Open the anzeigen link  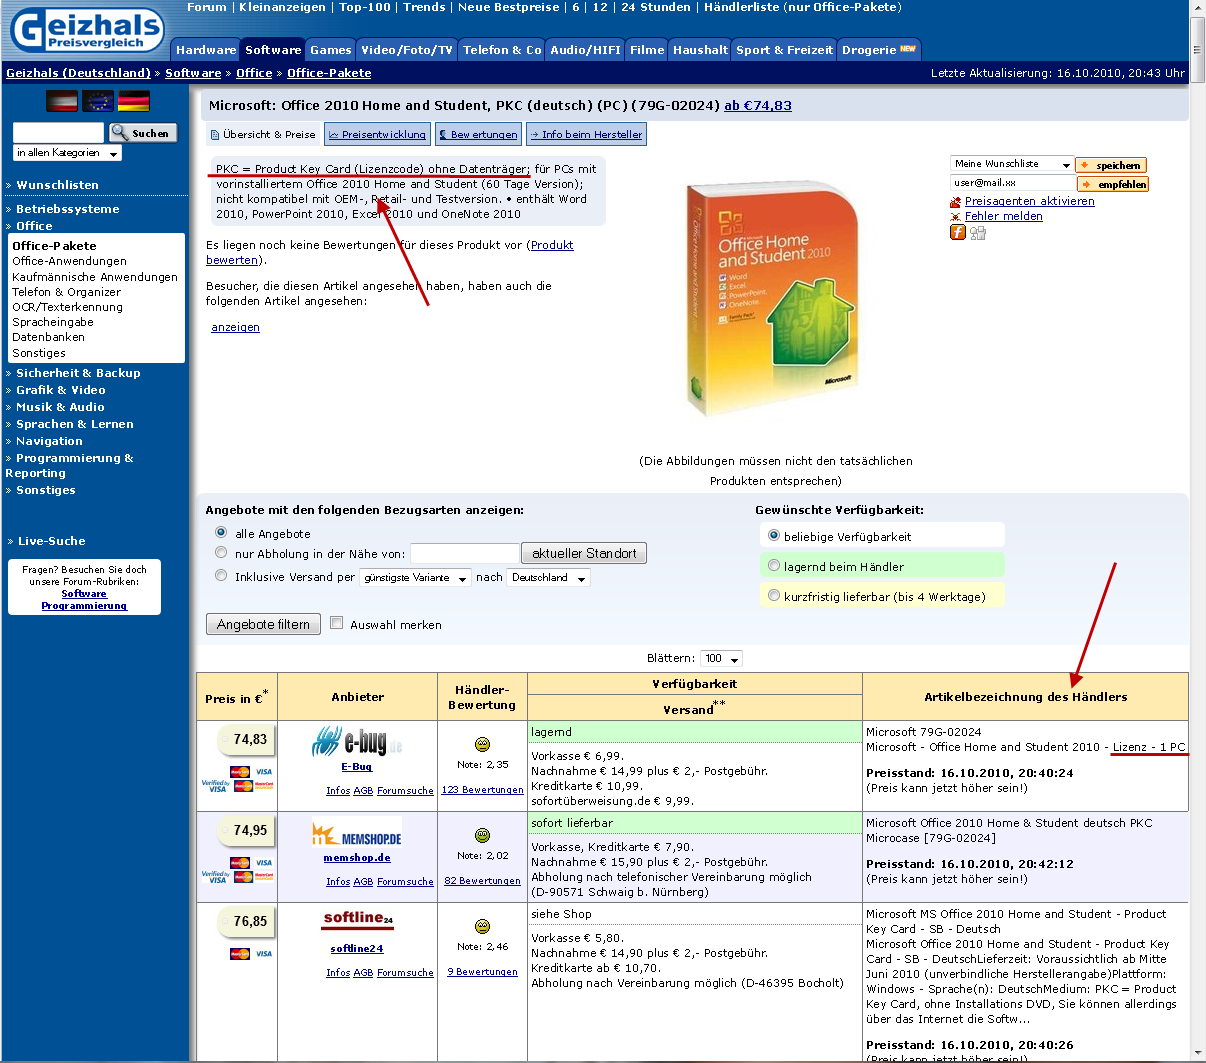click(235, 327)
